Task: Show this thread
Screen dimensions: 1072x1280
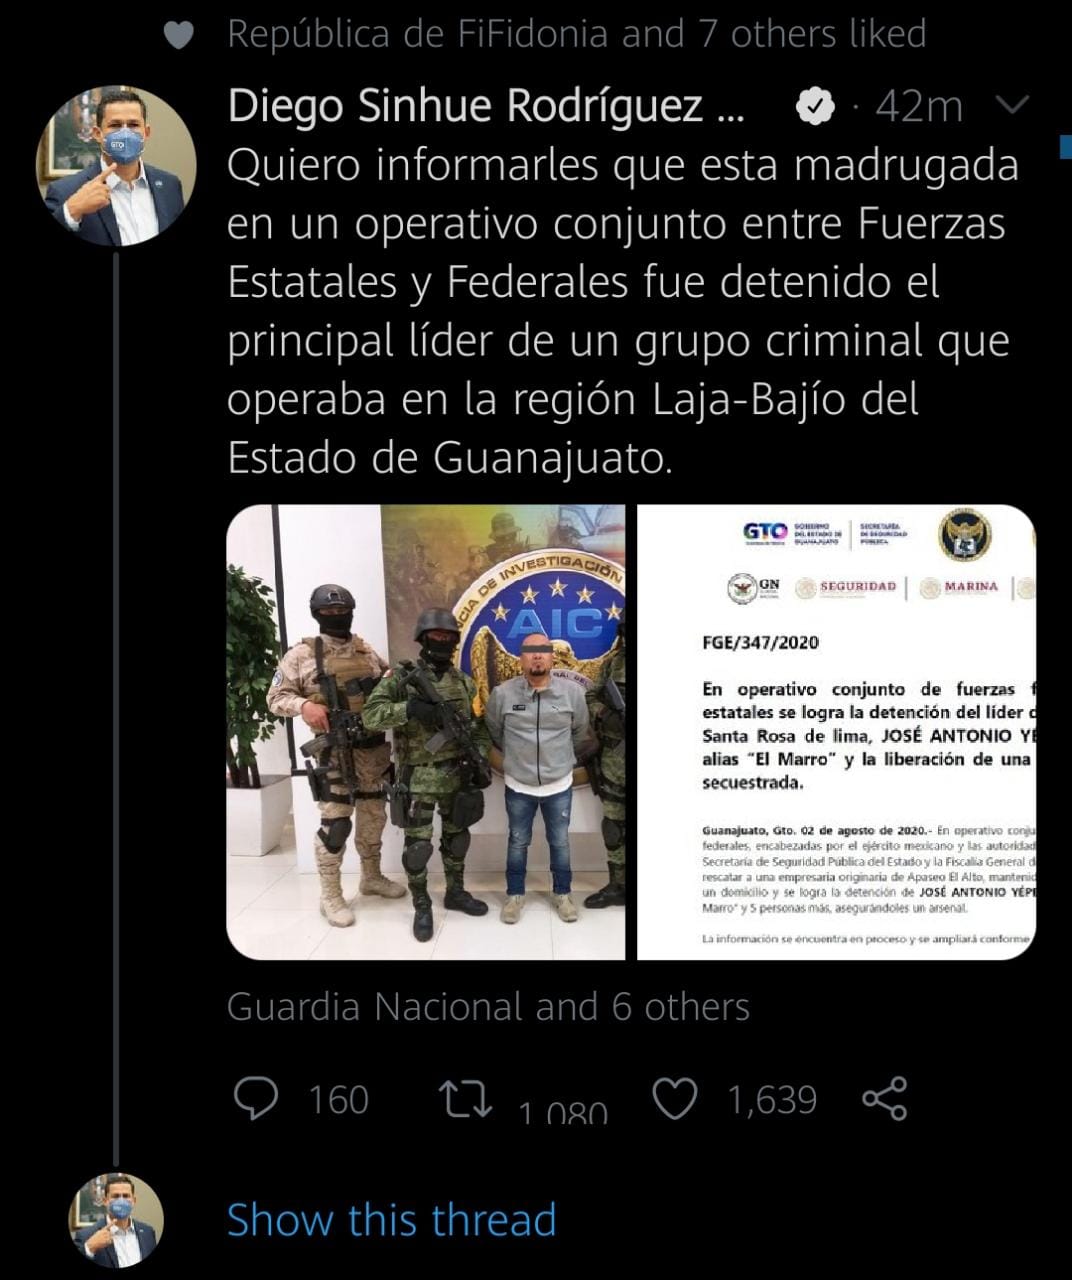Action: click(391, 1220)
